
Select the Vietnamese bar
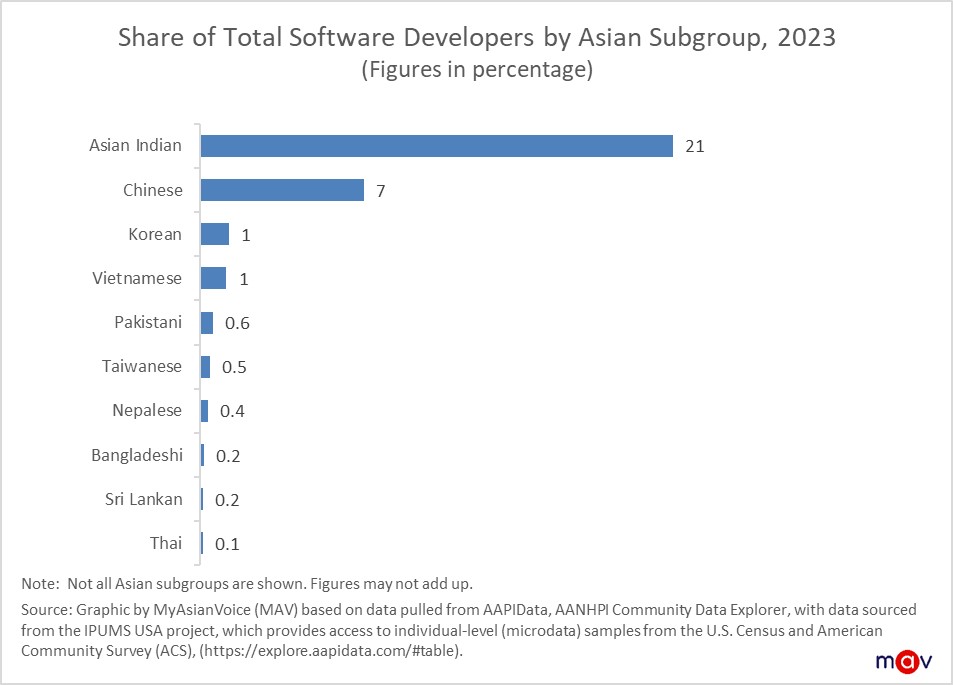click(x=211, y=278)
